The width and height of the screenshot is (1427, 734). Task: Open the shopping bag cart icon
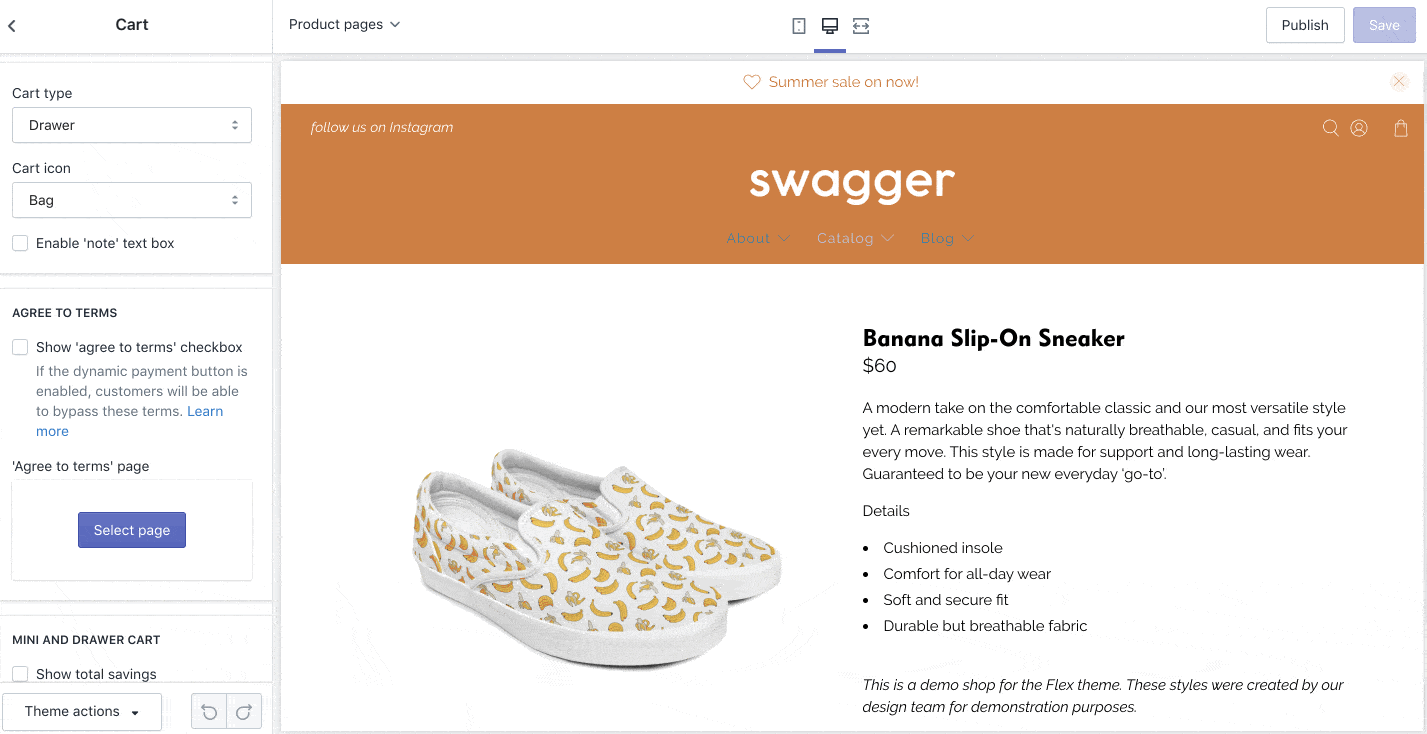coord(1401,128)
